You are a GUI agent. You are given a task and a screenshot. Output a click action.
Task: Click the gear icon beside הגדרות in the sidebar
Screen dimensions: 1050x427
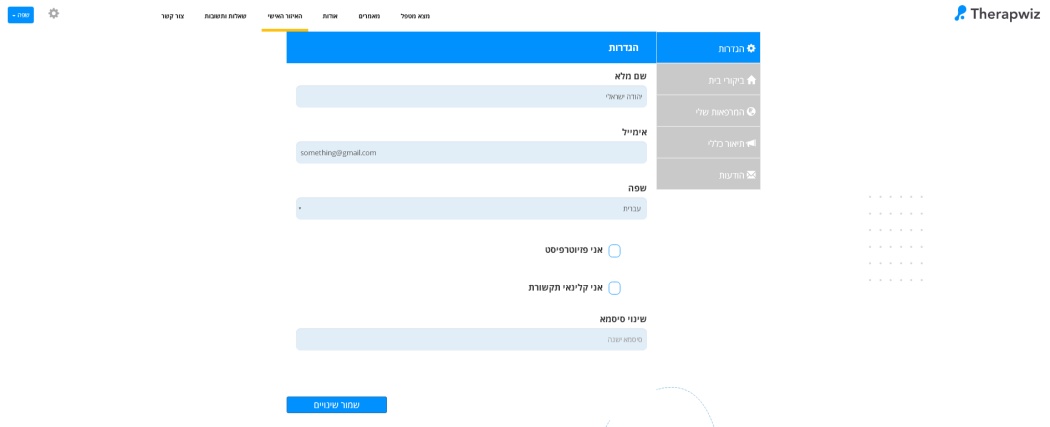[751, 48]
